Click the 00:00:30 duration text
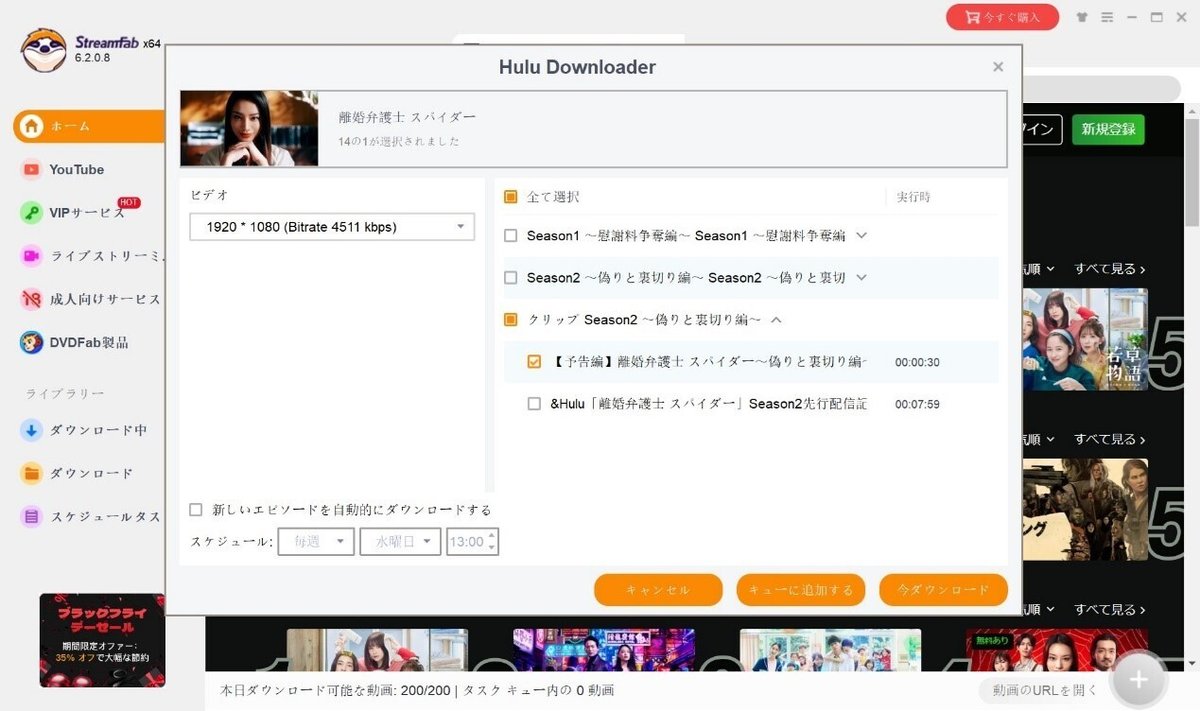This screenshot has height=711, width=1200. pyautogui.click(x=917, y=363)
